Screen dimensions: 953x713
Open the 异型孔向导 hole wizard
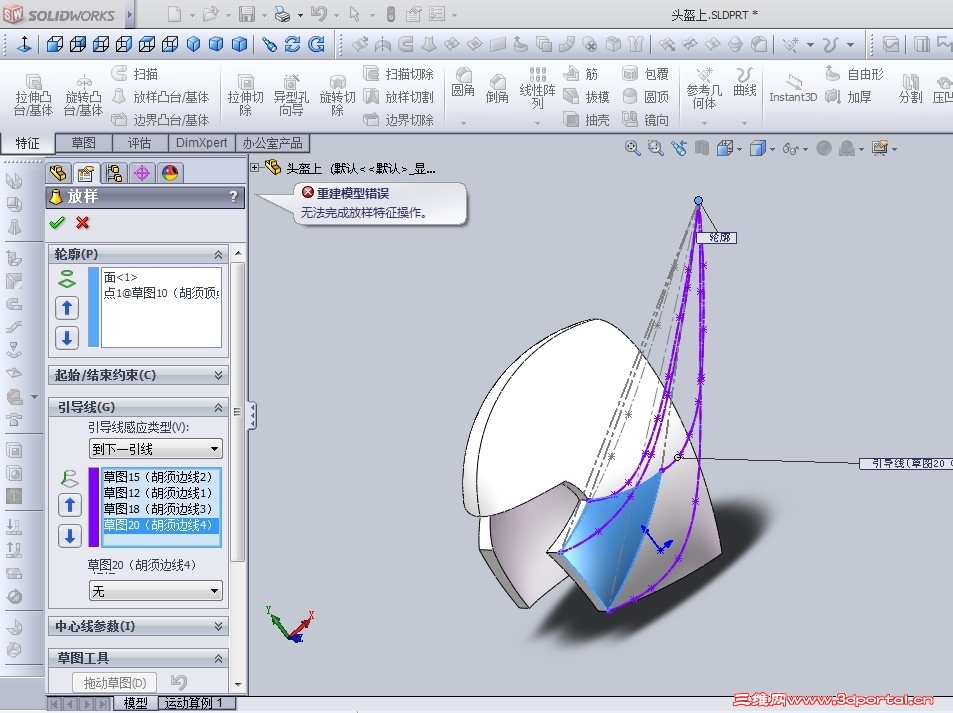coord(291,95)
